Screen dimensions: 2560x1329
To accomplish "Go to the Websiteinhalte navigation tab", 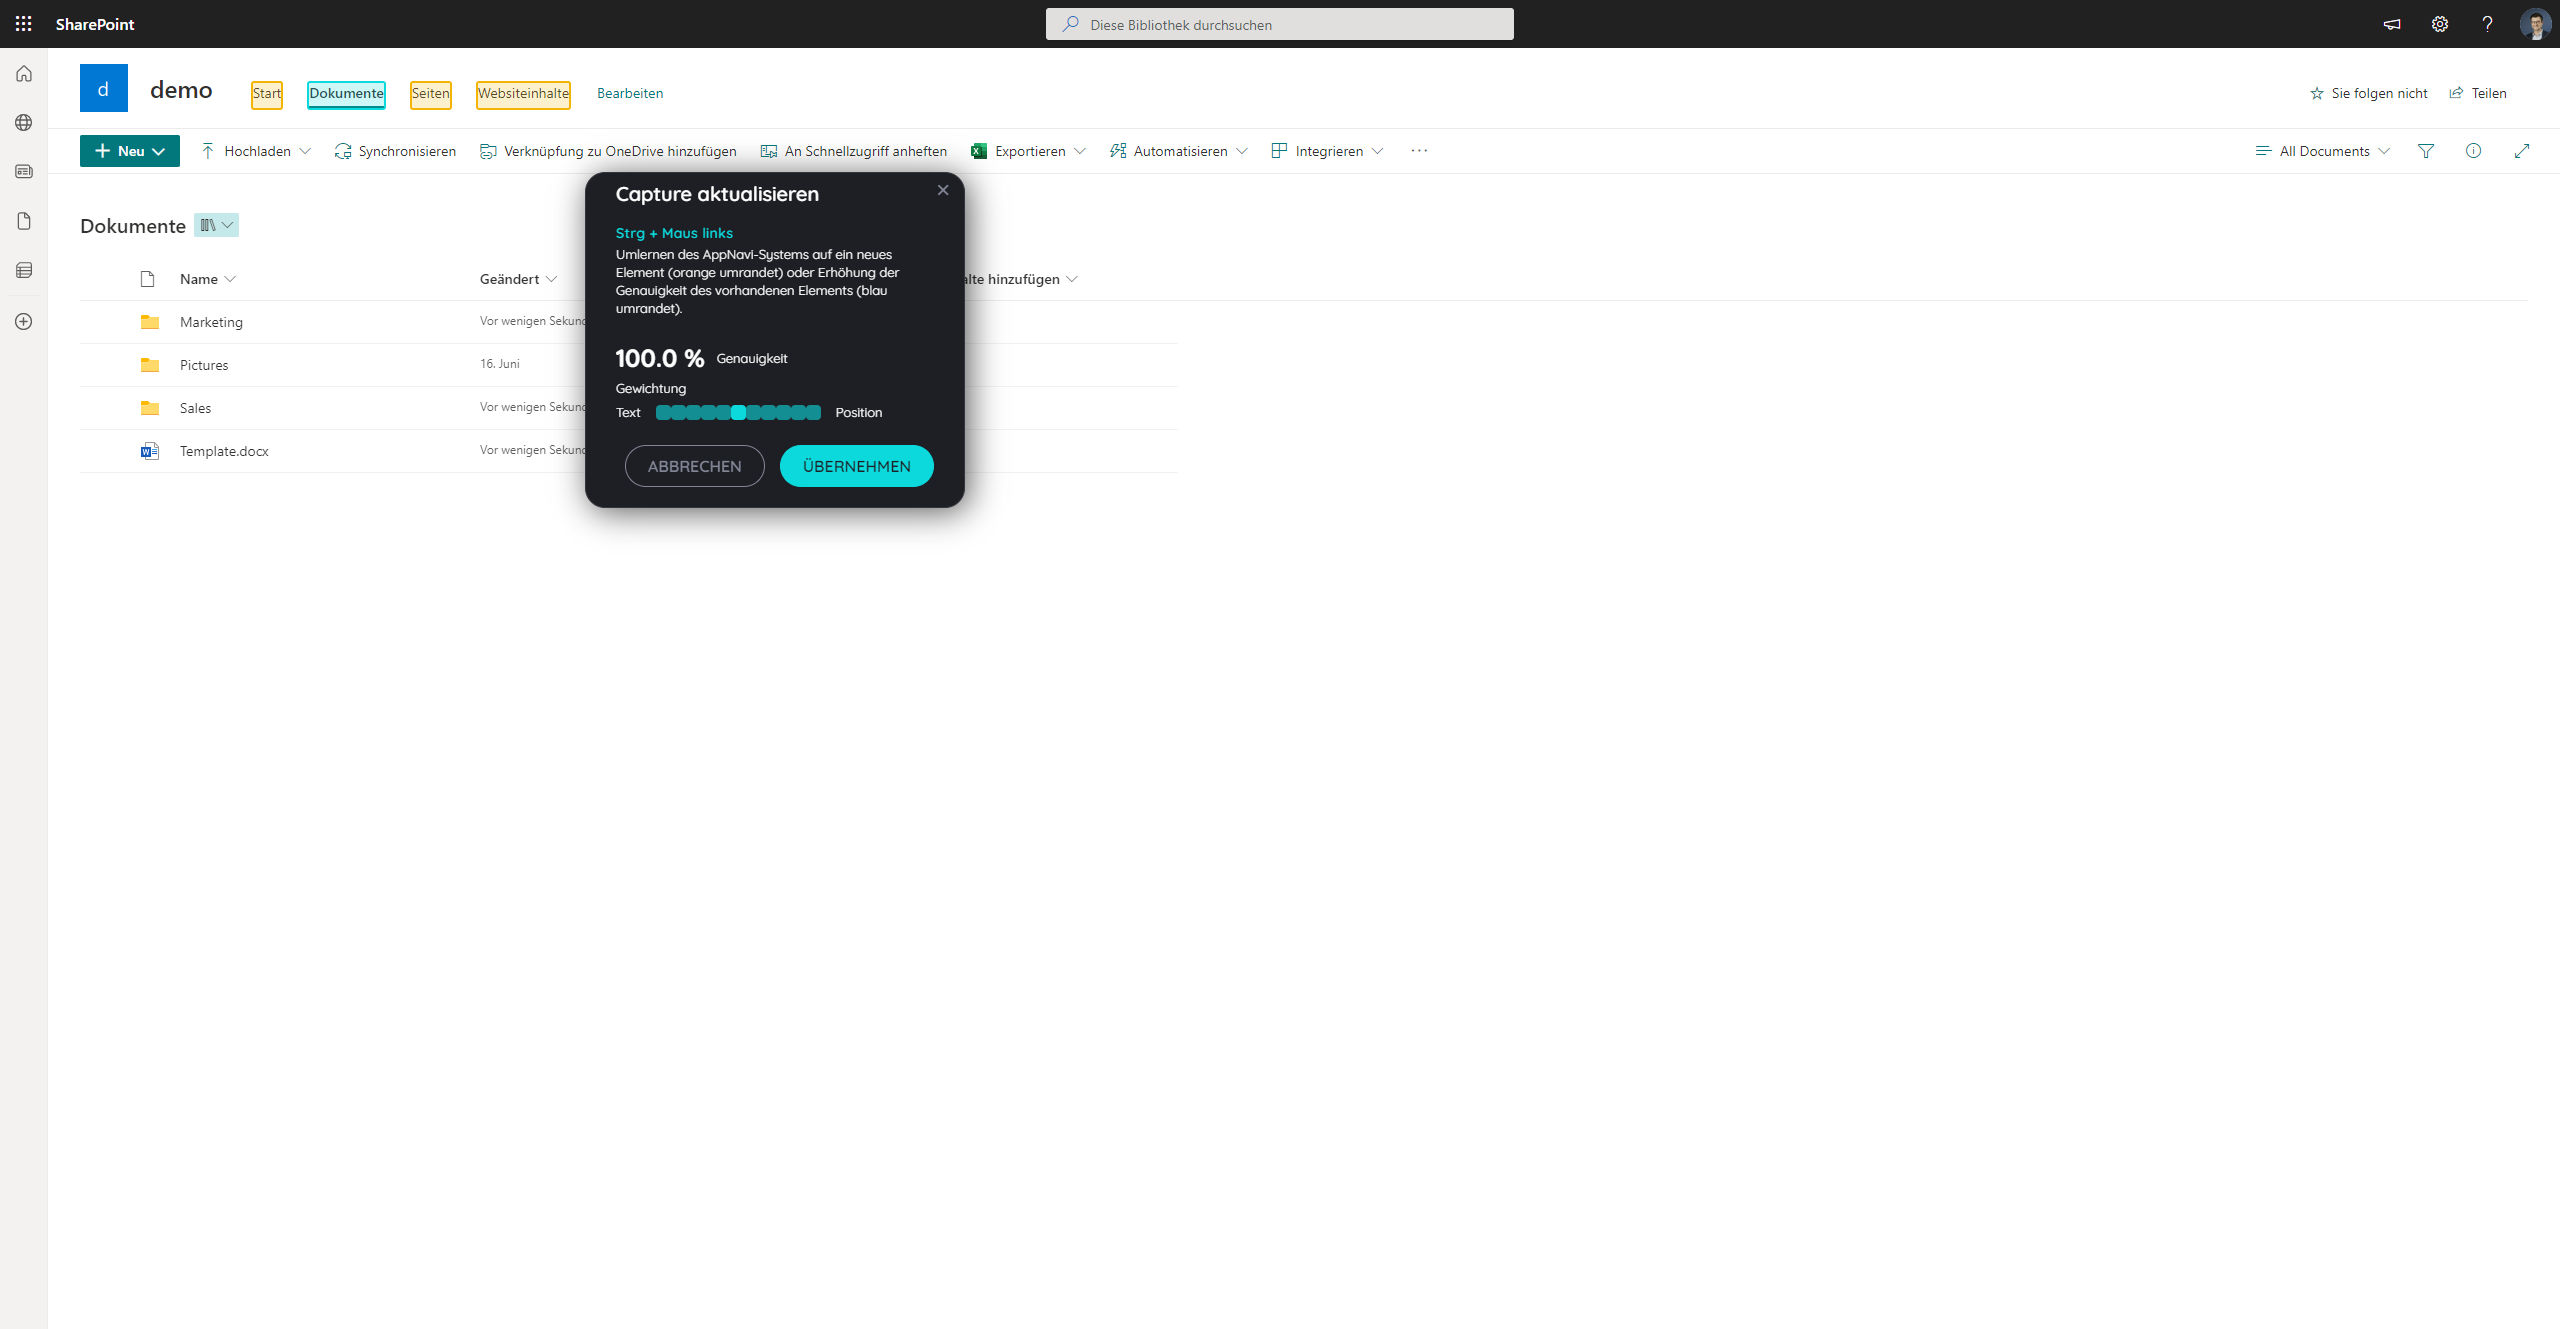I will coord(523,94).
